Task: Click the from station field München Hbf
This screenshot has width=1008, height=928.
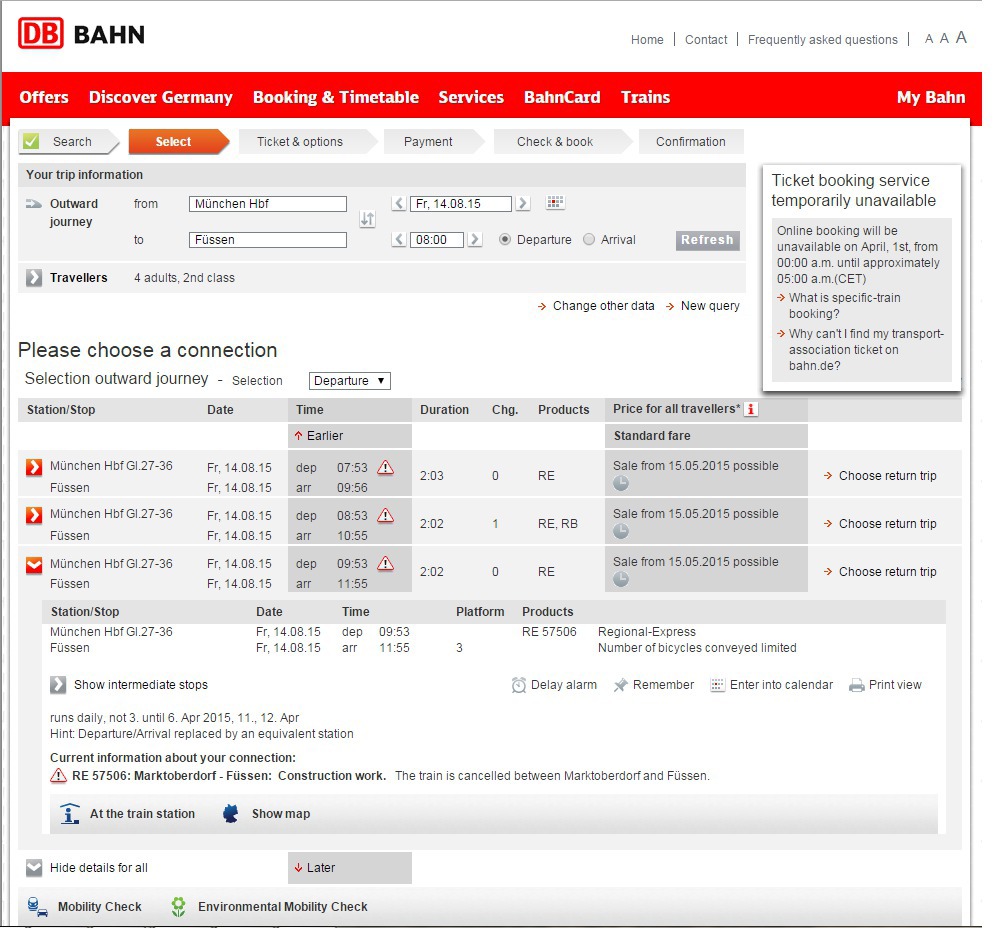Action: coord(267,204)
